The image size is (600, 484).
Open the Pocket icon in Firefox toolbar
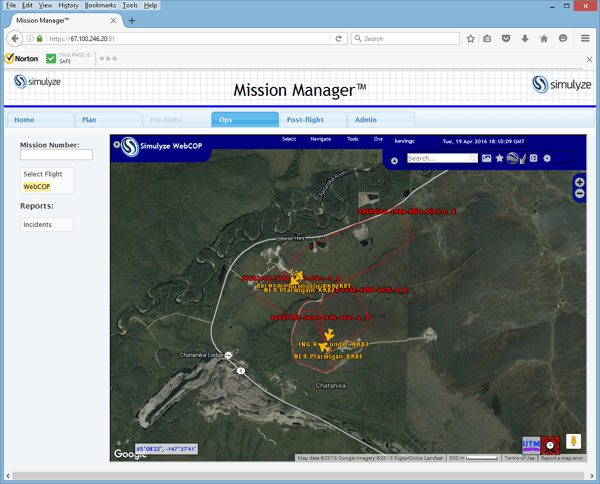point(506,39)
